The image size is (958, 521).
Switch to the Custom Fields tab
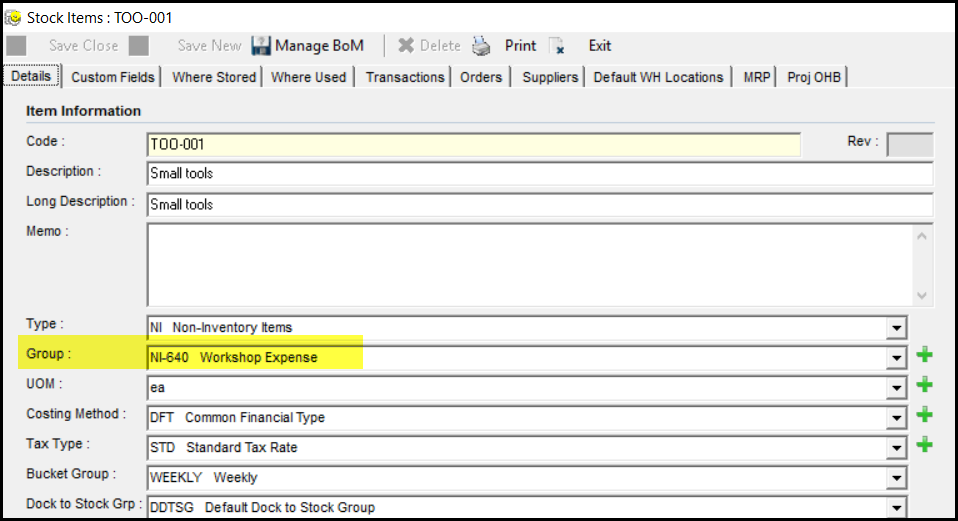(x=113, y=77)
